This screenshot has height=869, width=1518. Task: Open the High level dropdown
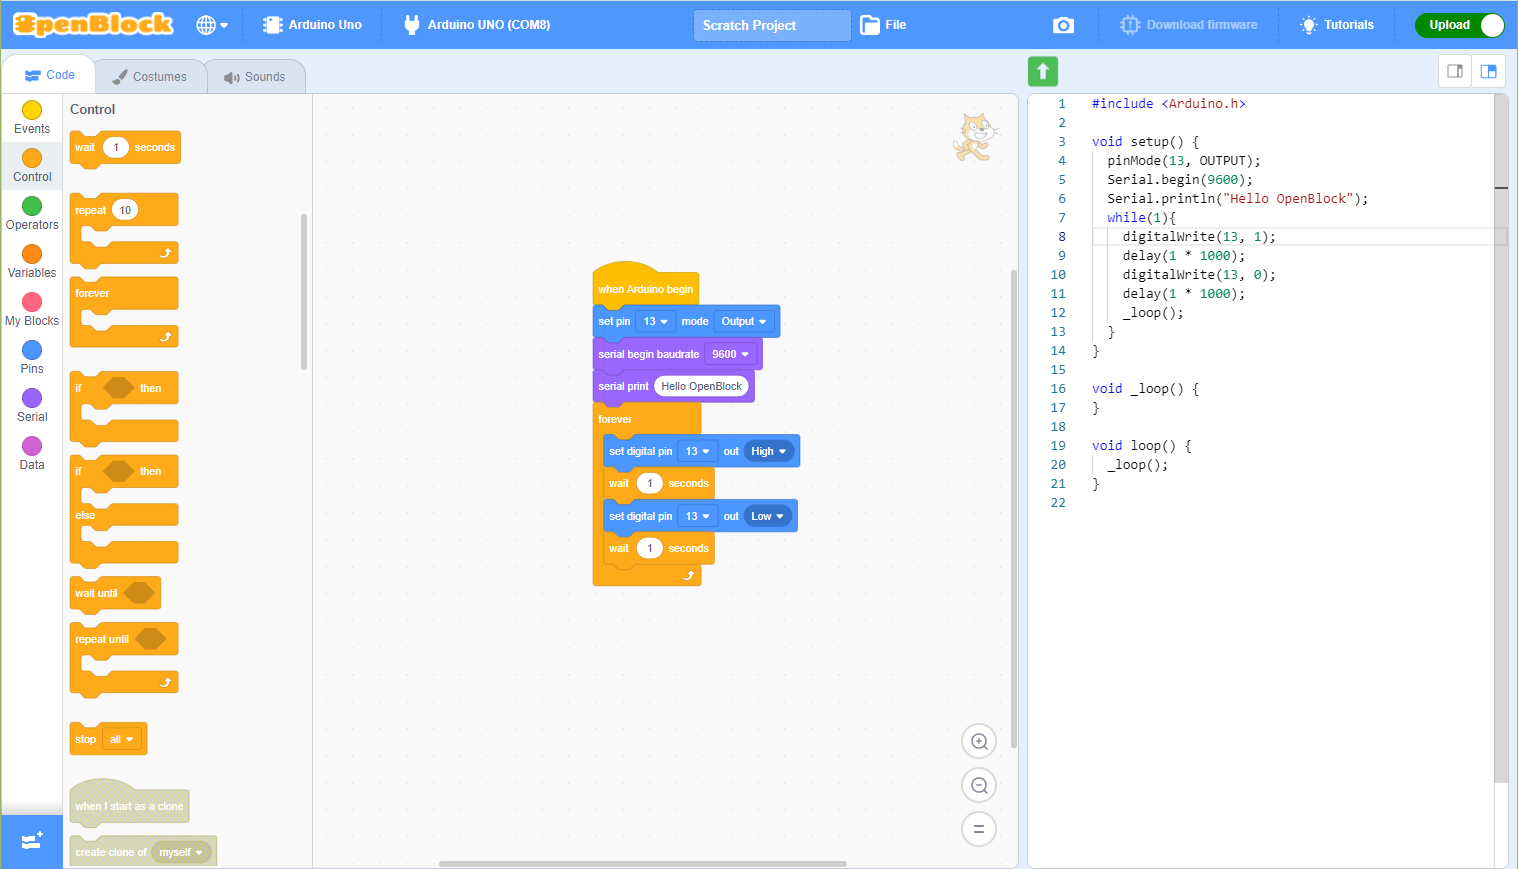(x=768, y=451)
